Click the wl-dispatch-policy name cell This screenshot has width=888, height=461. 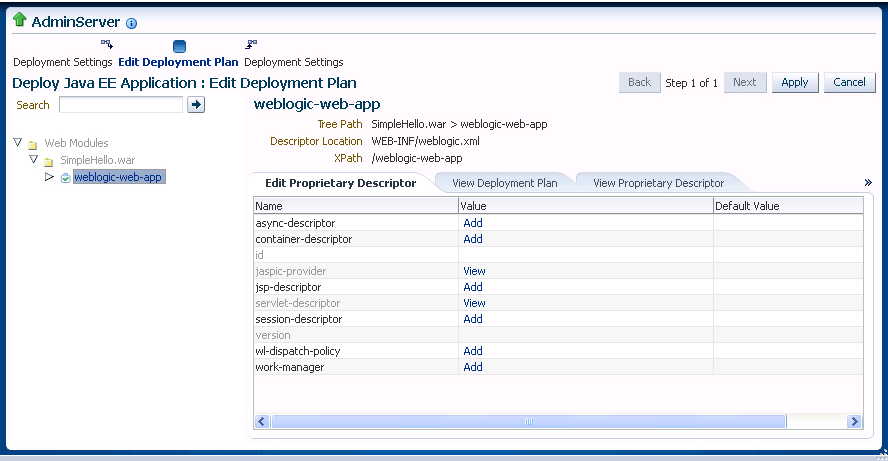pos(356,351)
